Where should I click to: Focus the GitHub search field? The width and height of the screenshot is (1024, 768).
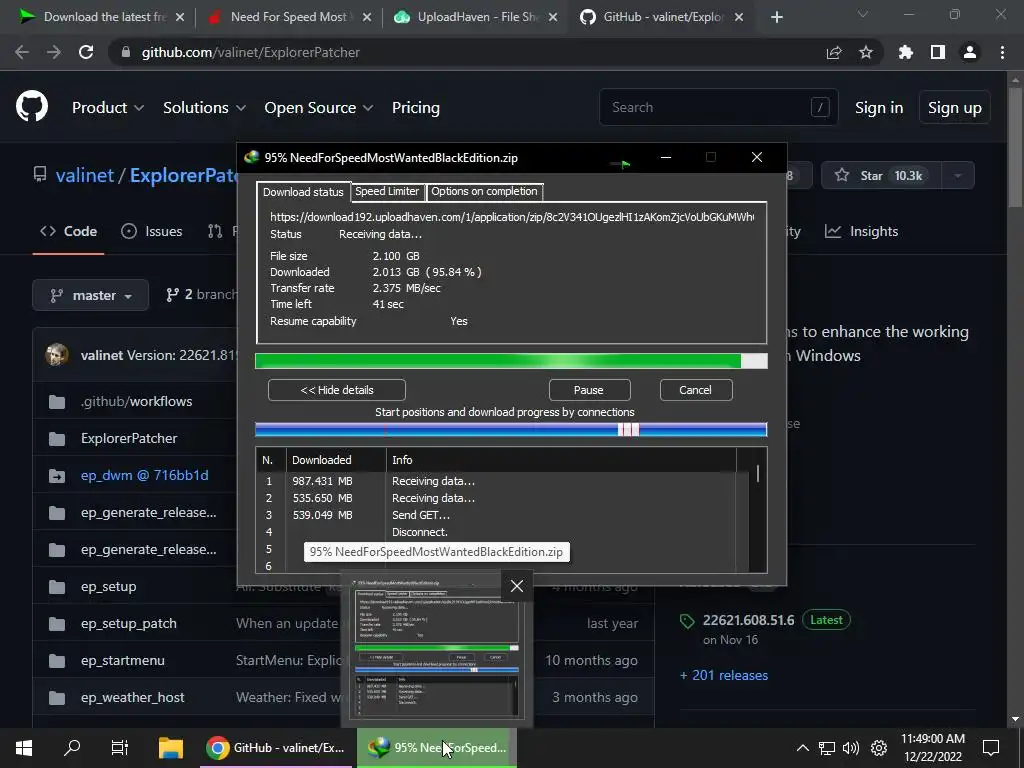pos(718,107)
